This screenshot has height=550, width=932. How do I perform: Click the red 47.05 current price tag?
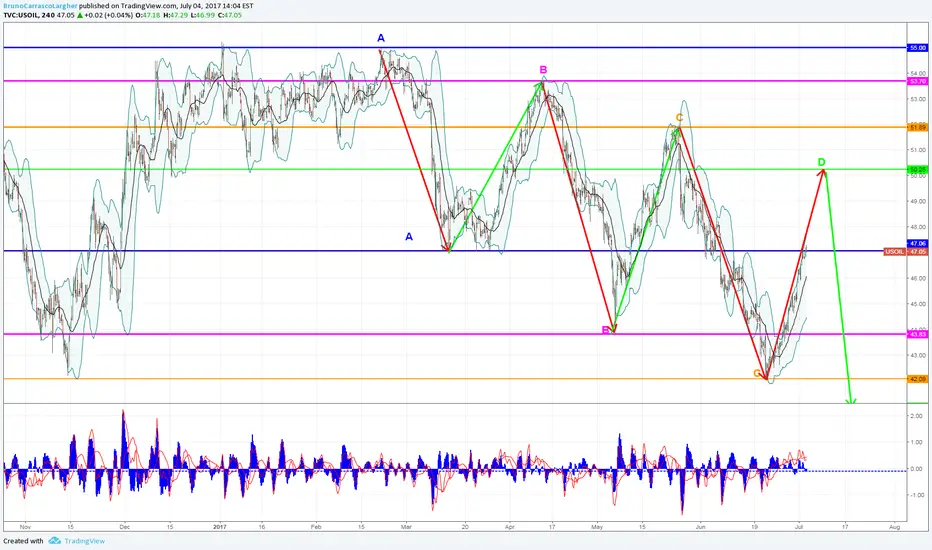pyautogui.click(x=918, y=252)
